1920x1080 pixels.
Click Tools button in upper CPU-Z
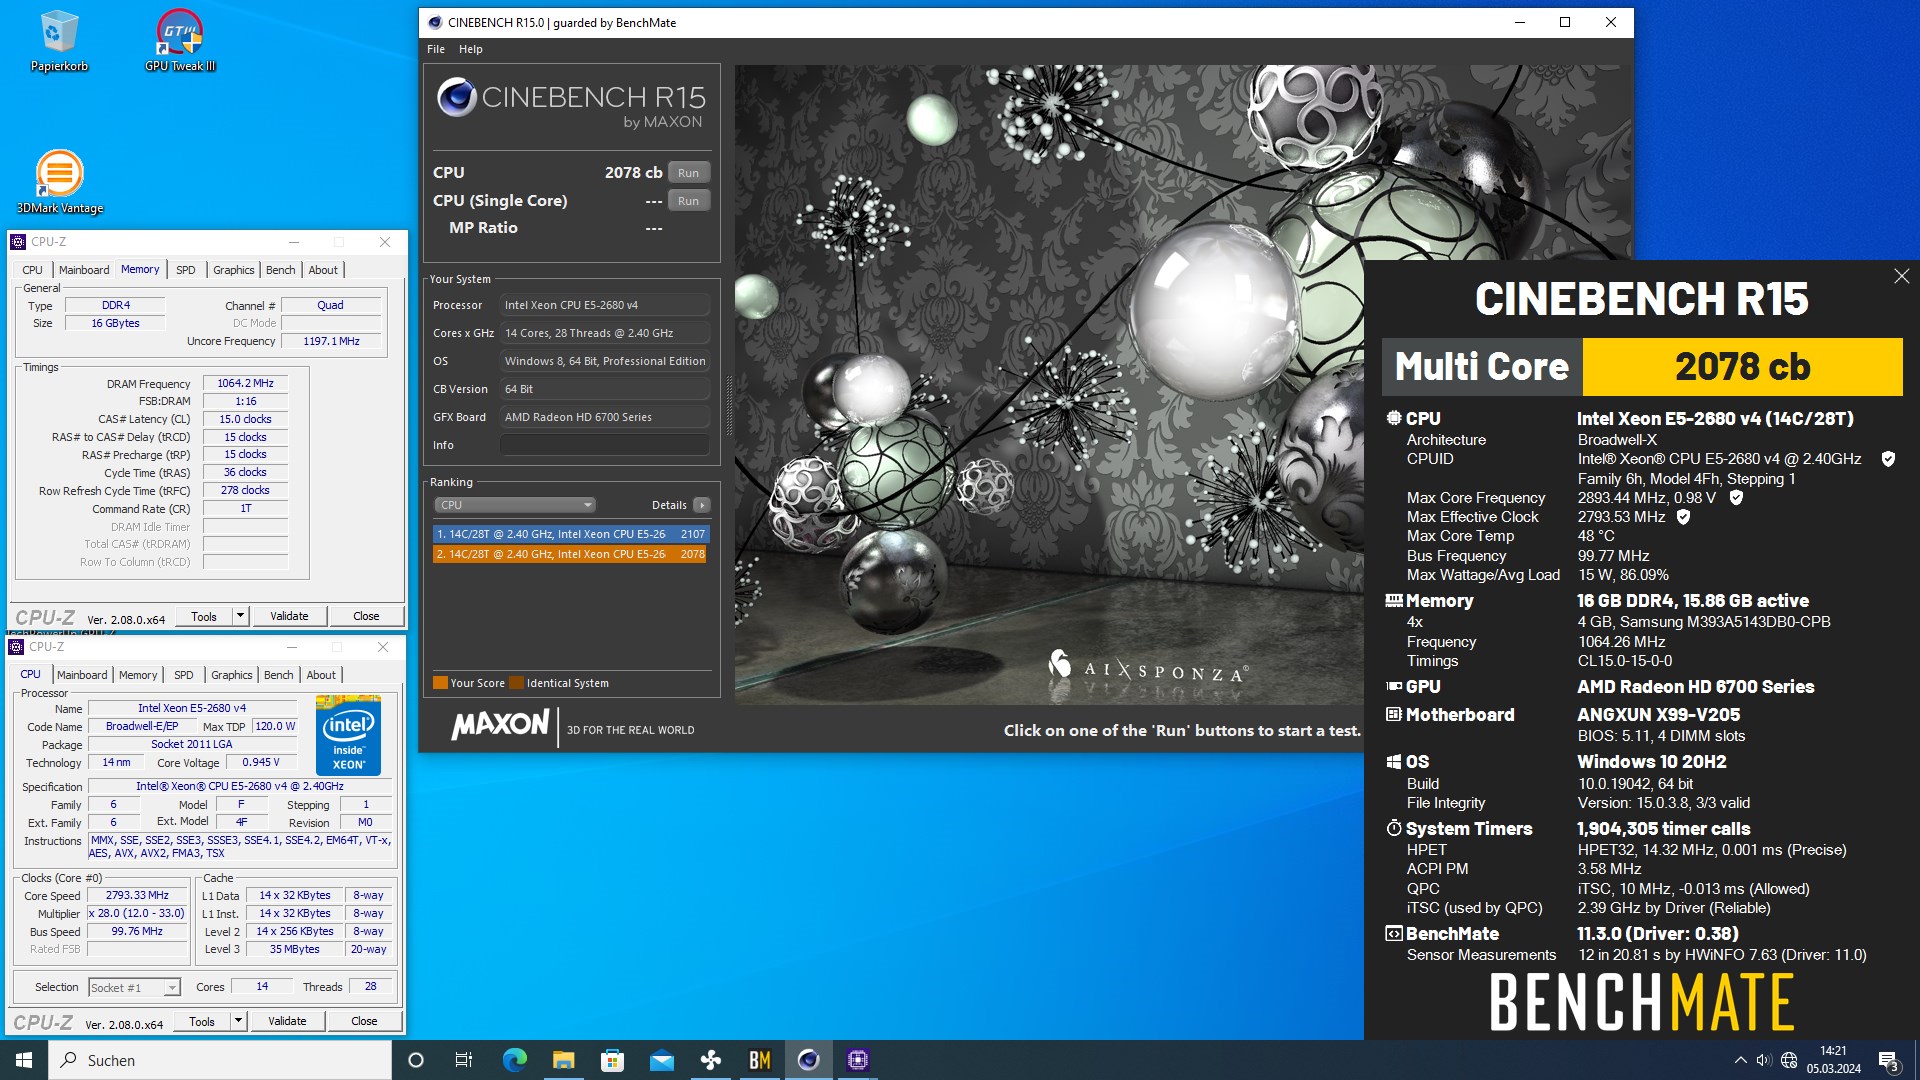[x=204, y=617]
